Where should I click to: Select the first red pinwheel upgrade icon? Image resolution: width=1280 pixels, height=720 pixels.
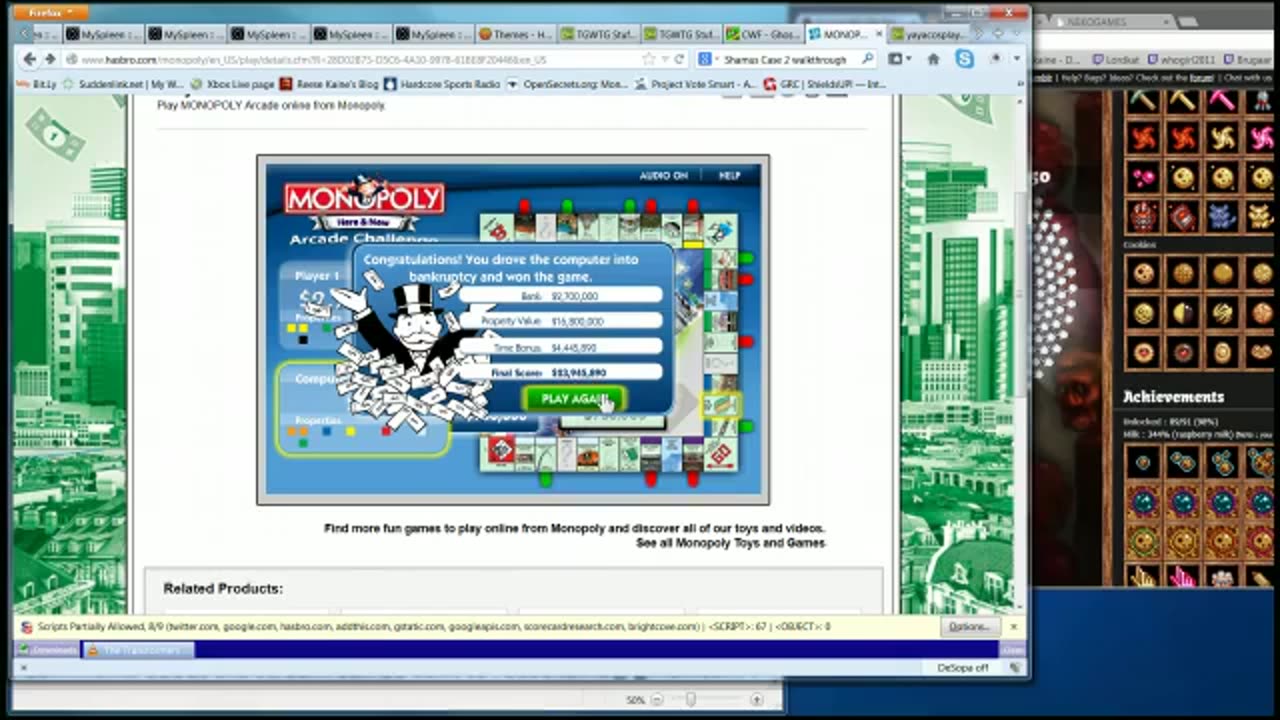coord(1144,137)
